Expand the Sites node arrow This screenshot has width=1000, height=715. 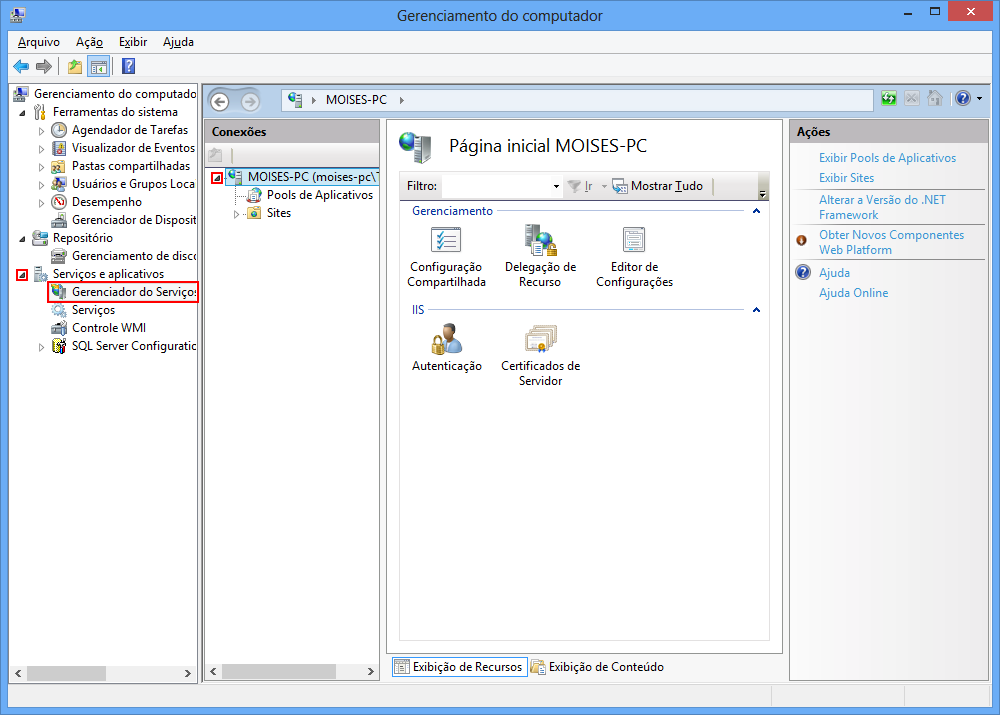tap(237, 214)
